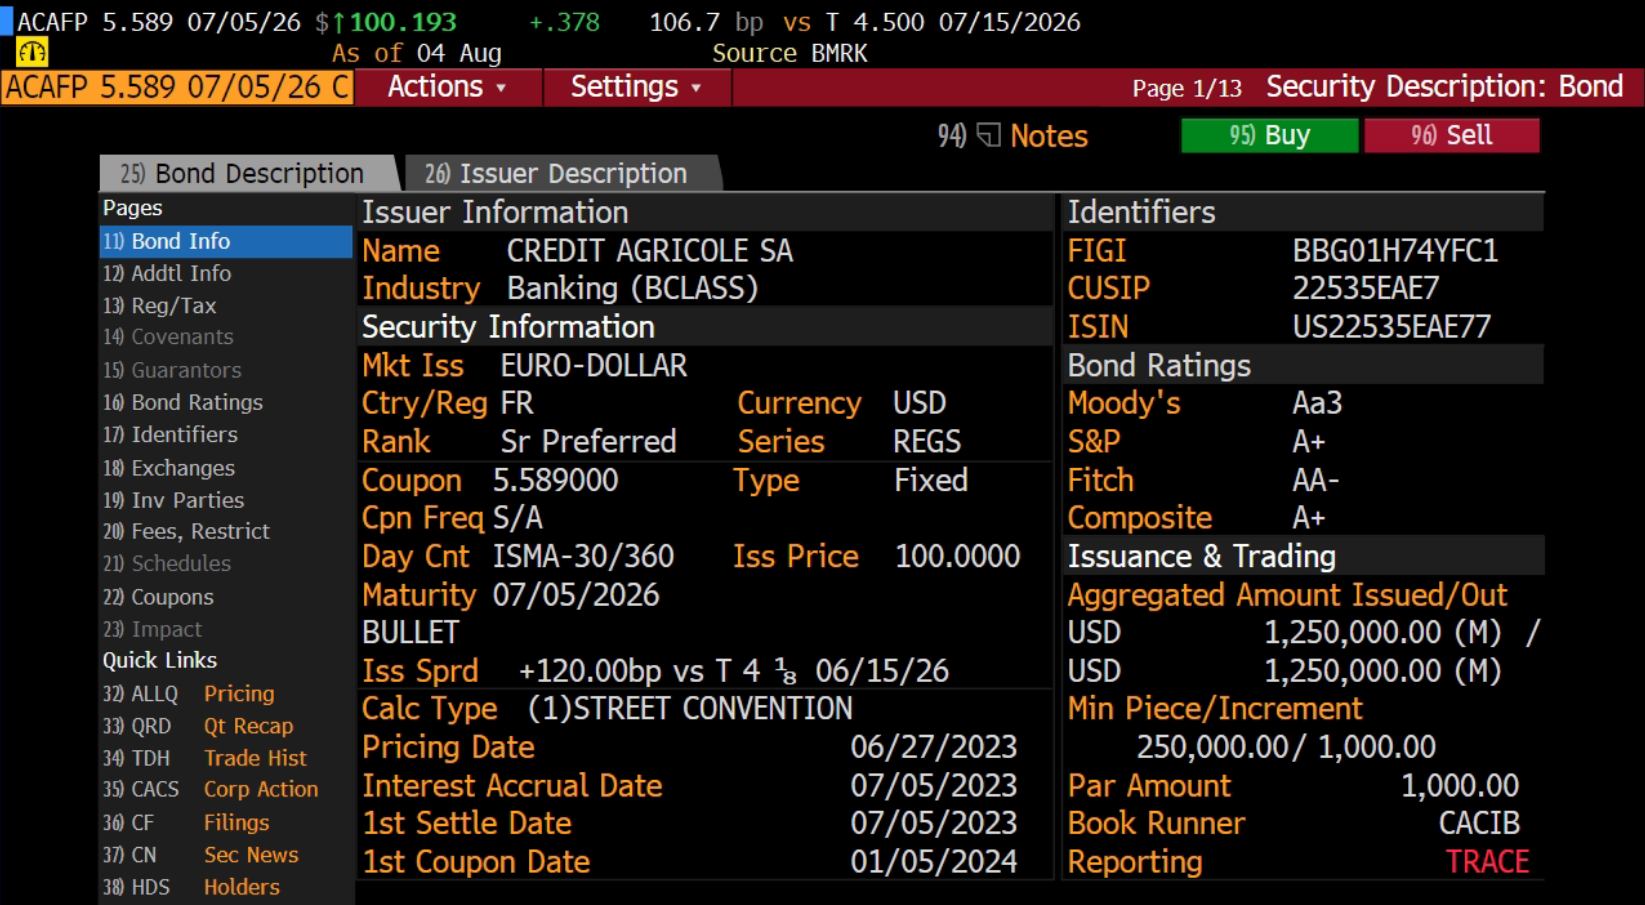
Task: Click the price 100.193 in the header
Action: tap(403, 22)
